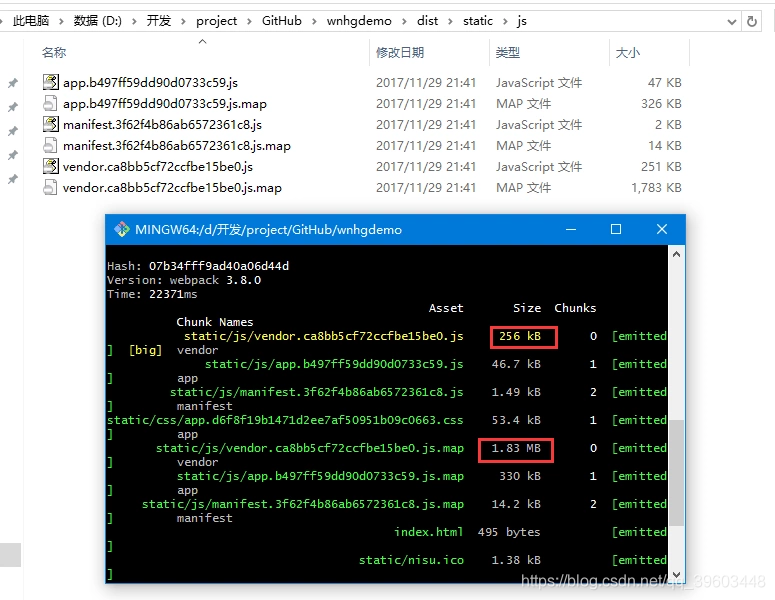Image resolution: width=775 pixels, height=600 pixels.
Task: Sort files by 名称 column
Action: click(54, 52)
